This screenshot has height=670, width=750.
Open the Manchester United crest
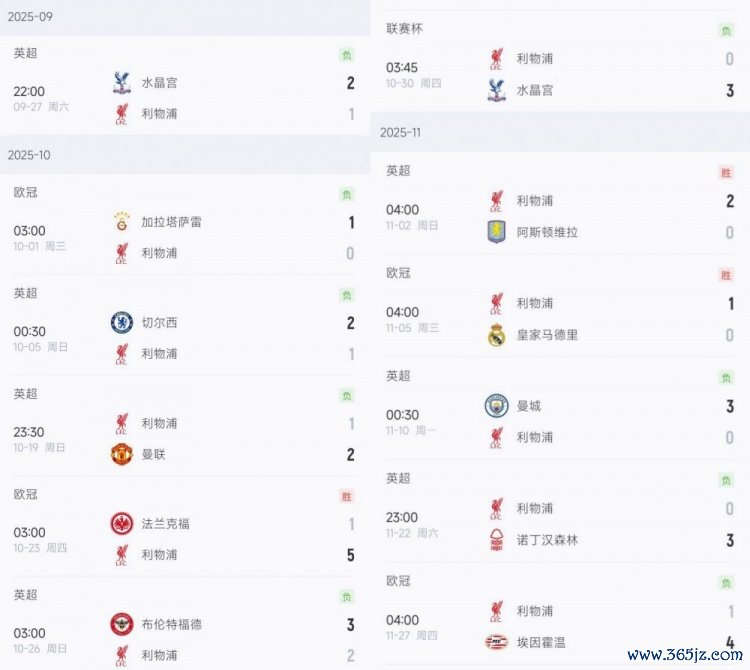[122, 454]
